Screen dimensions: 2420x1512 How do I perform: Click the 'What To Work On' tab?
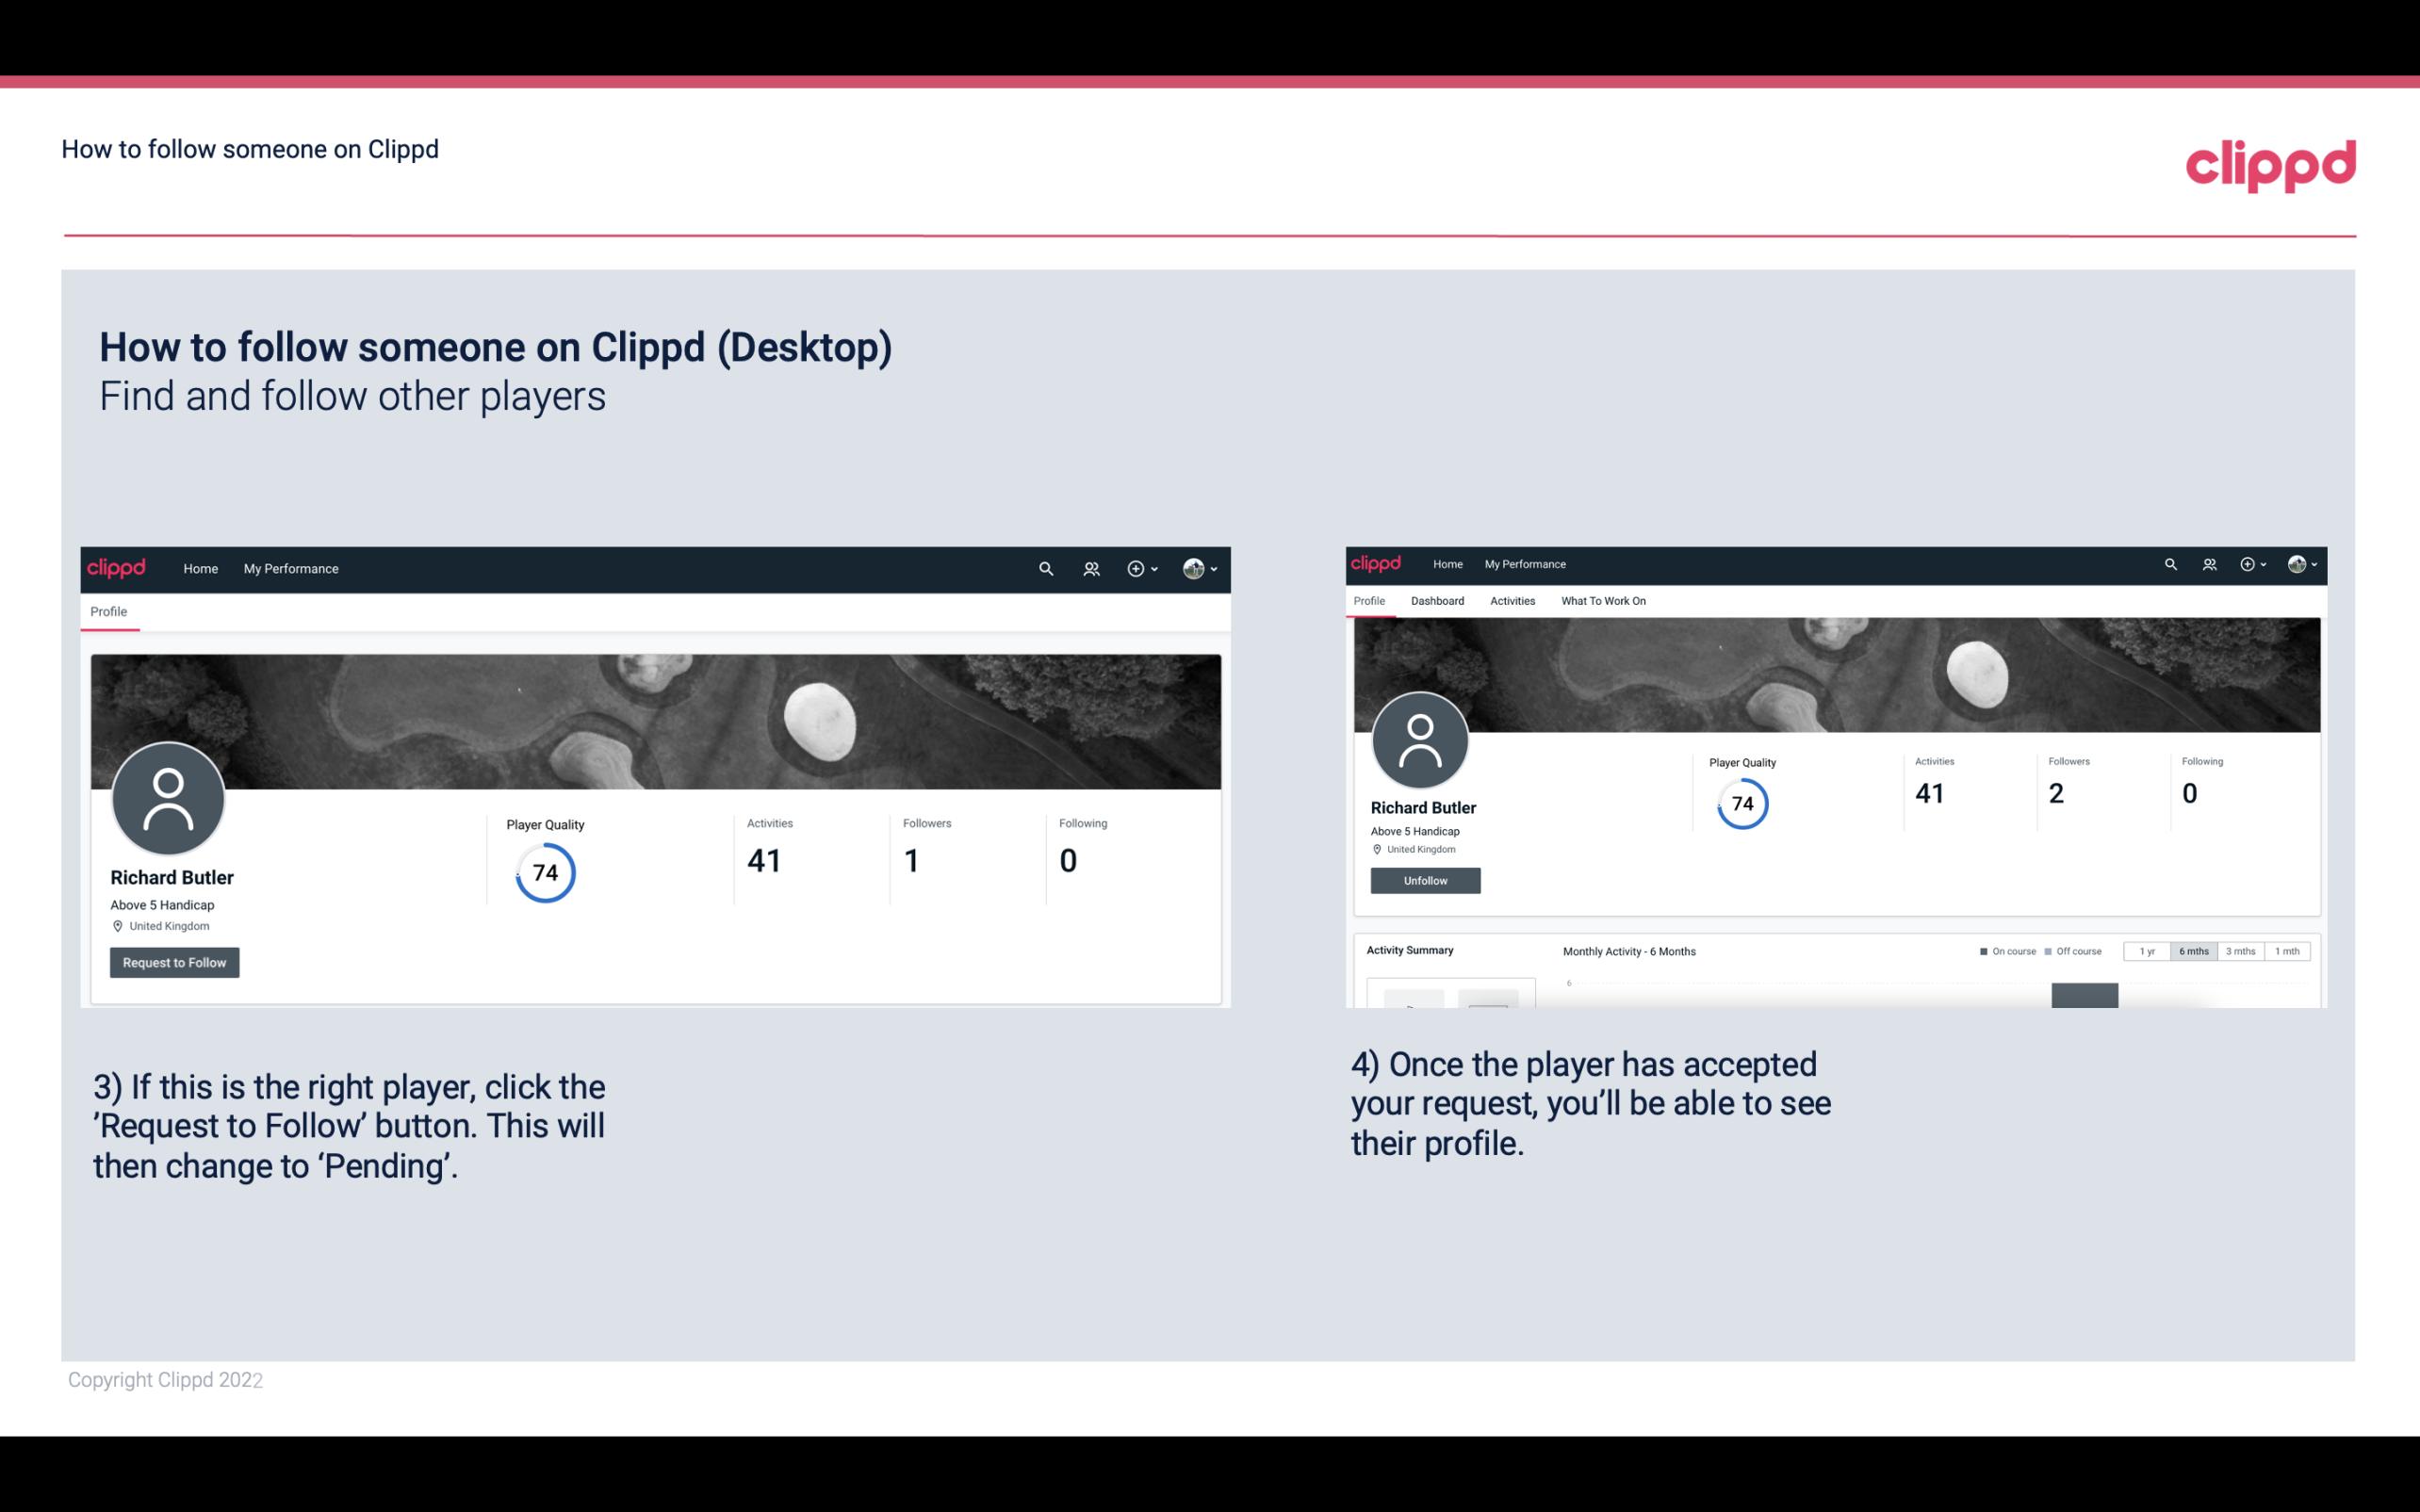(1603, 601)
